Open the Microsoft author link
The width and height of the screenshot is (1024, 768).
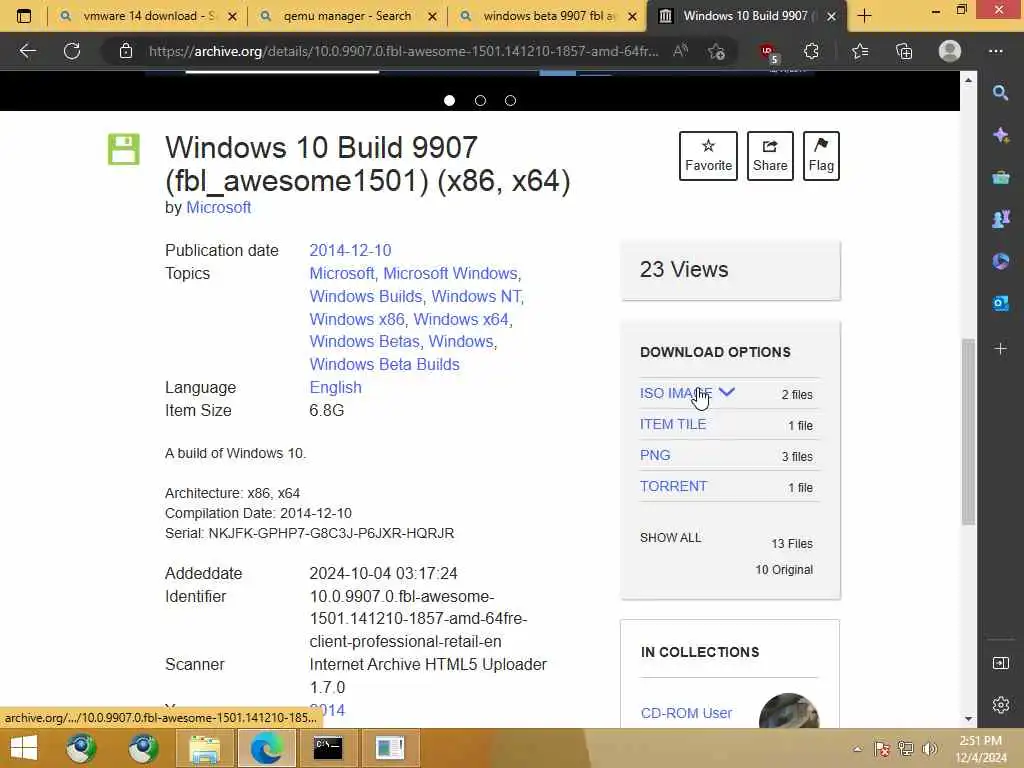tap(218, 208)
